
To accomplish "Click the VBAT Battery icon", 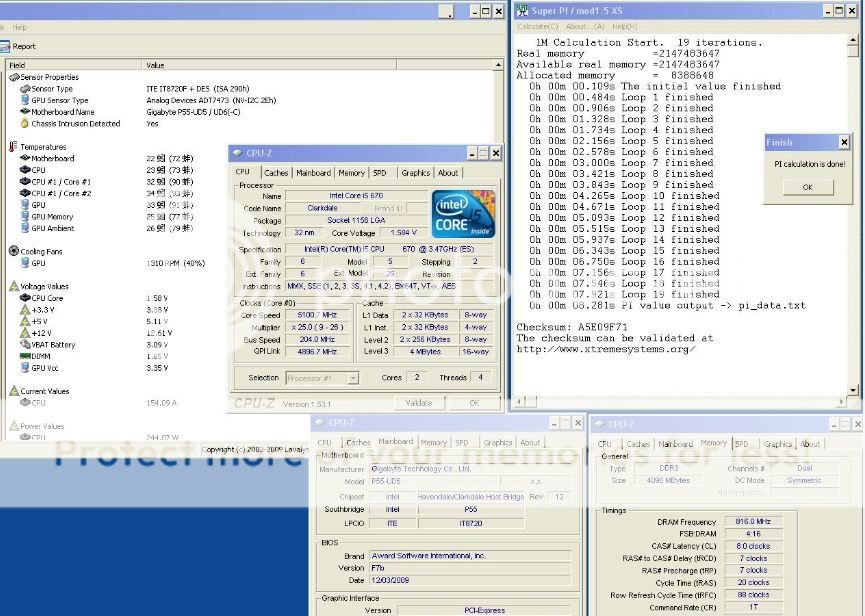I will click(25, 344).
